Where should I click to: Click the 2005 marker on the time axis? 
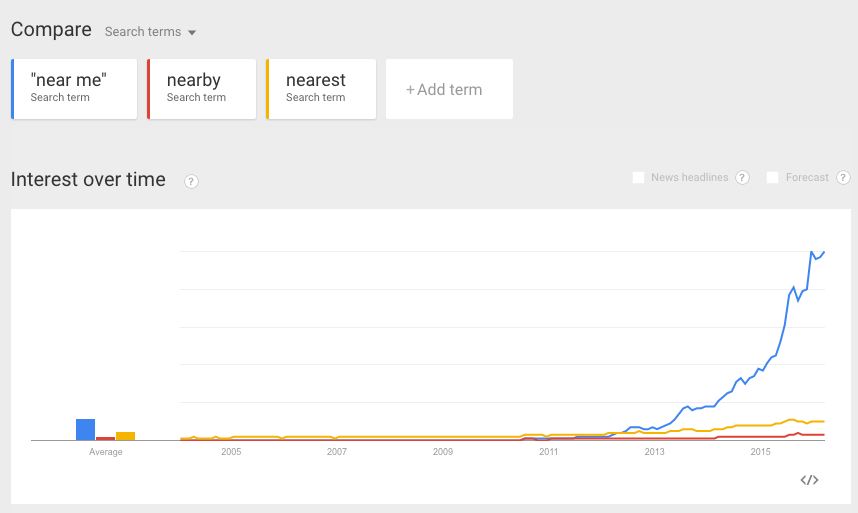pyautogui.click(x=231, y=452)
